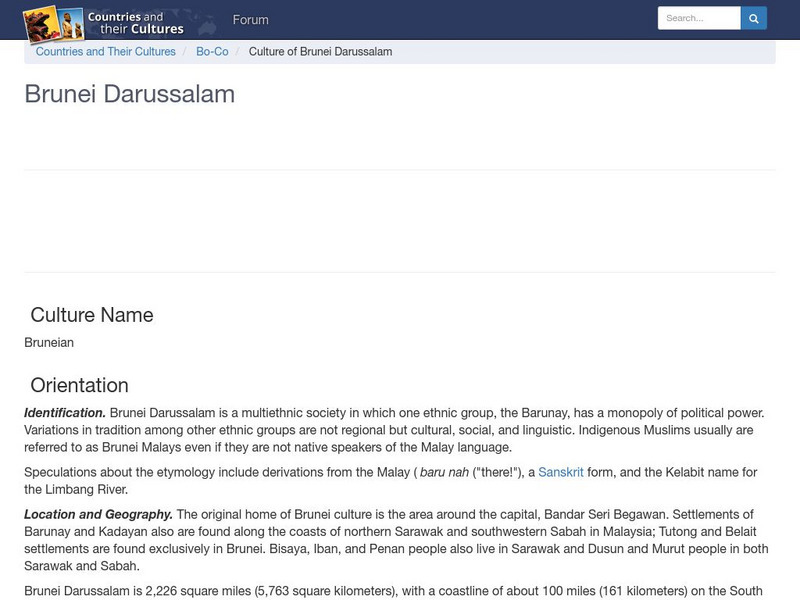Click the italicized Identification label
This screenshot has height=600, width=800.
pyautogui.click(x=64, y=412)
